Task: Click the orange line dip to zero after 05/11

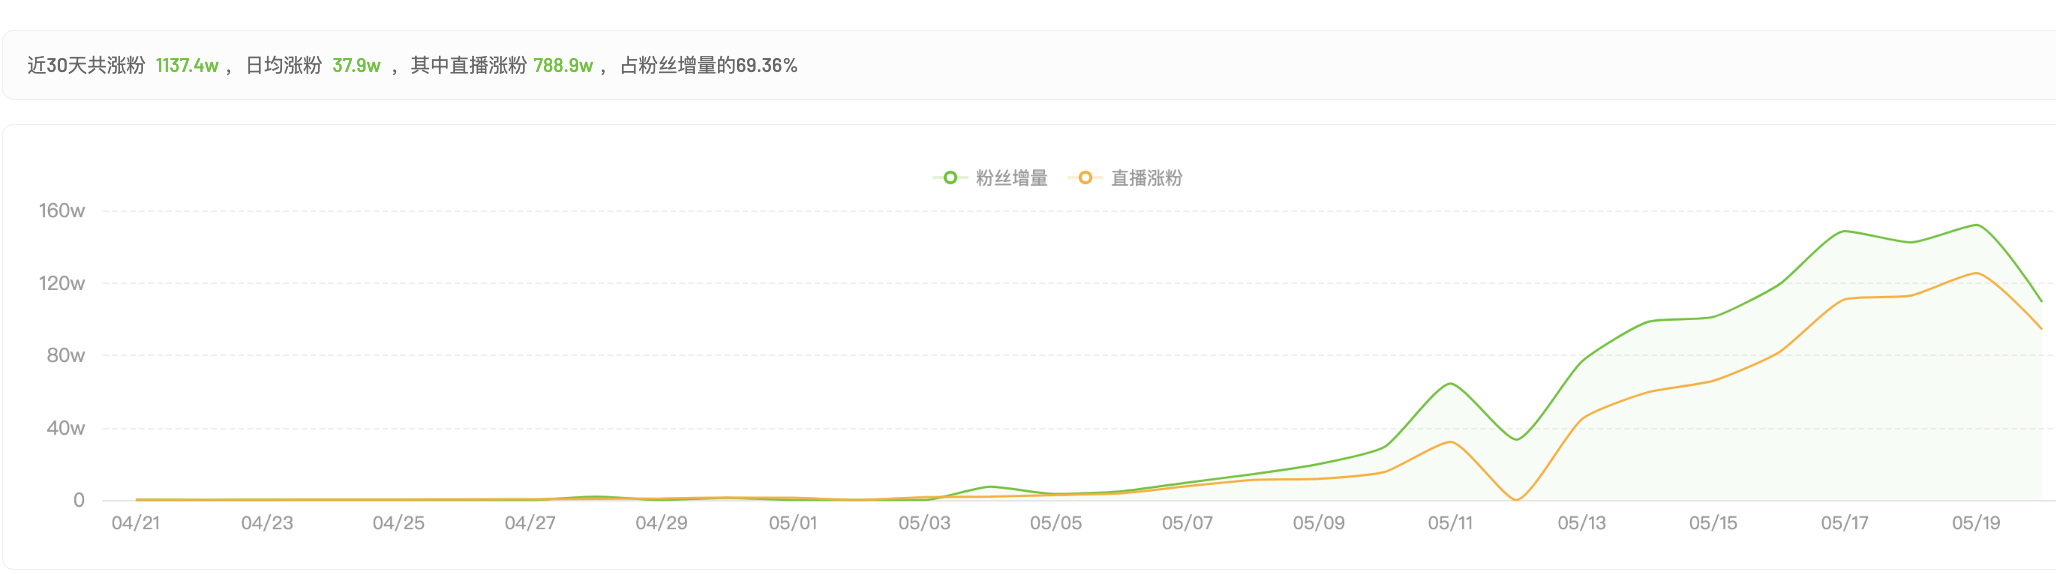Action: [1516, 499]
